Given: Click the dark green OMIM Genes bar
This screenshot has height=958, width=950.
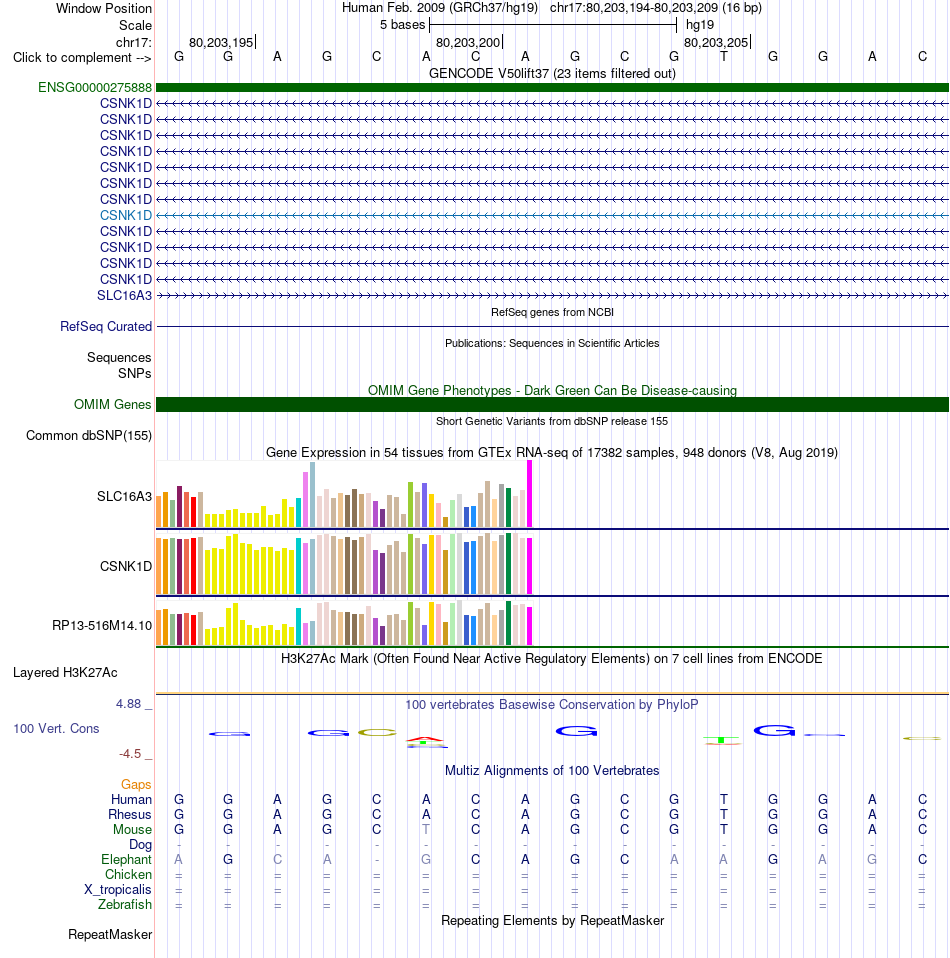Looking at the screenshot, I should click(552, 404).
